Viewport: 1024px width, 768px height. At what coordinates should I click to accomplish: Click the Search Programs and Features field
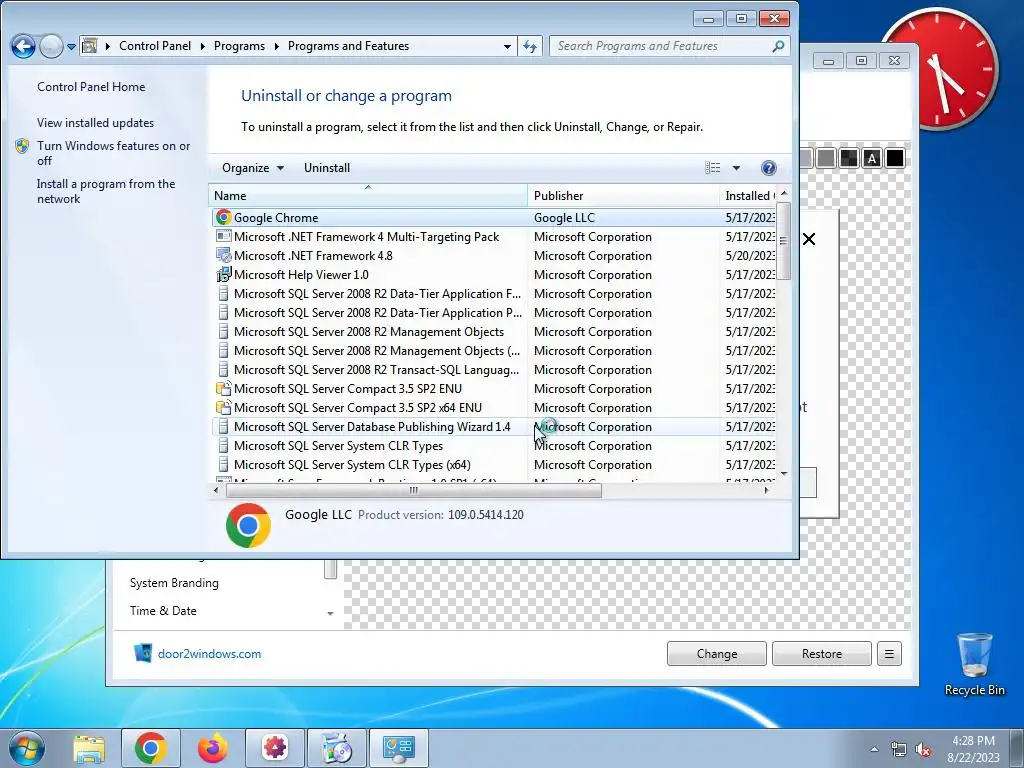(669, 46)
